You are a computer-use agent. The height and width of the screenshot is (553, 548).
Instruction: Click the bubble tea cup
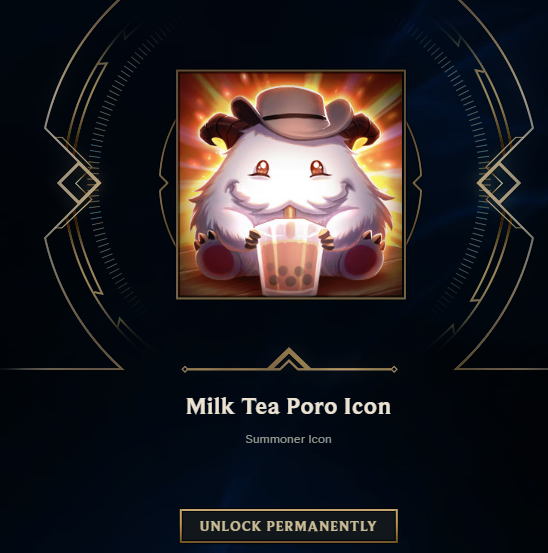click(x=290, y=257)
